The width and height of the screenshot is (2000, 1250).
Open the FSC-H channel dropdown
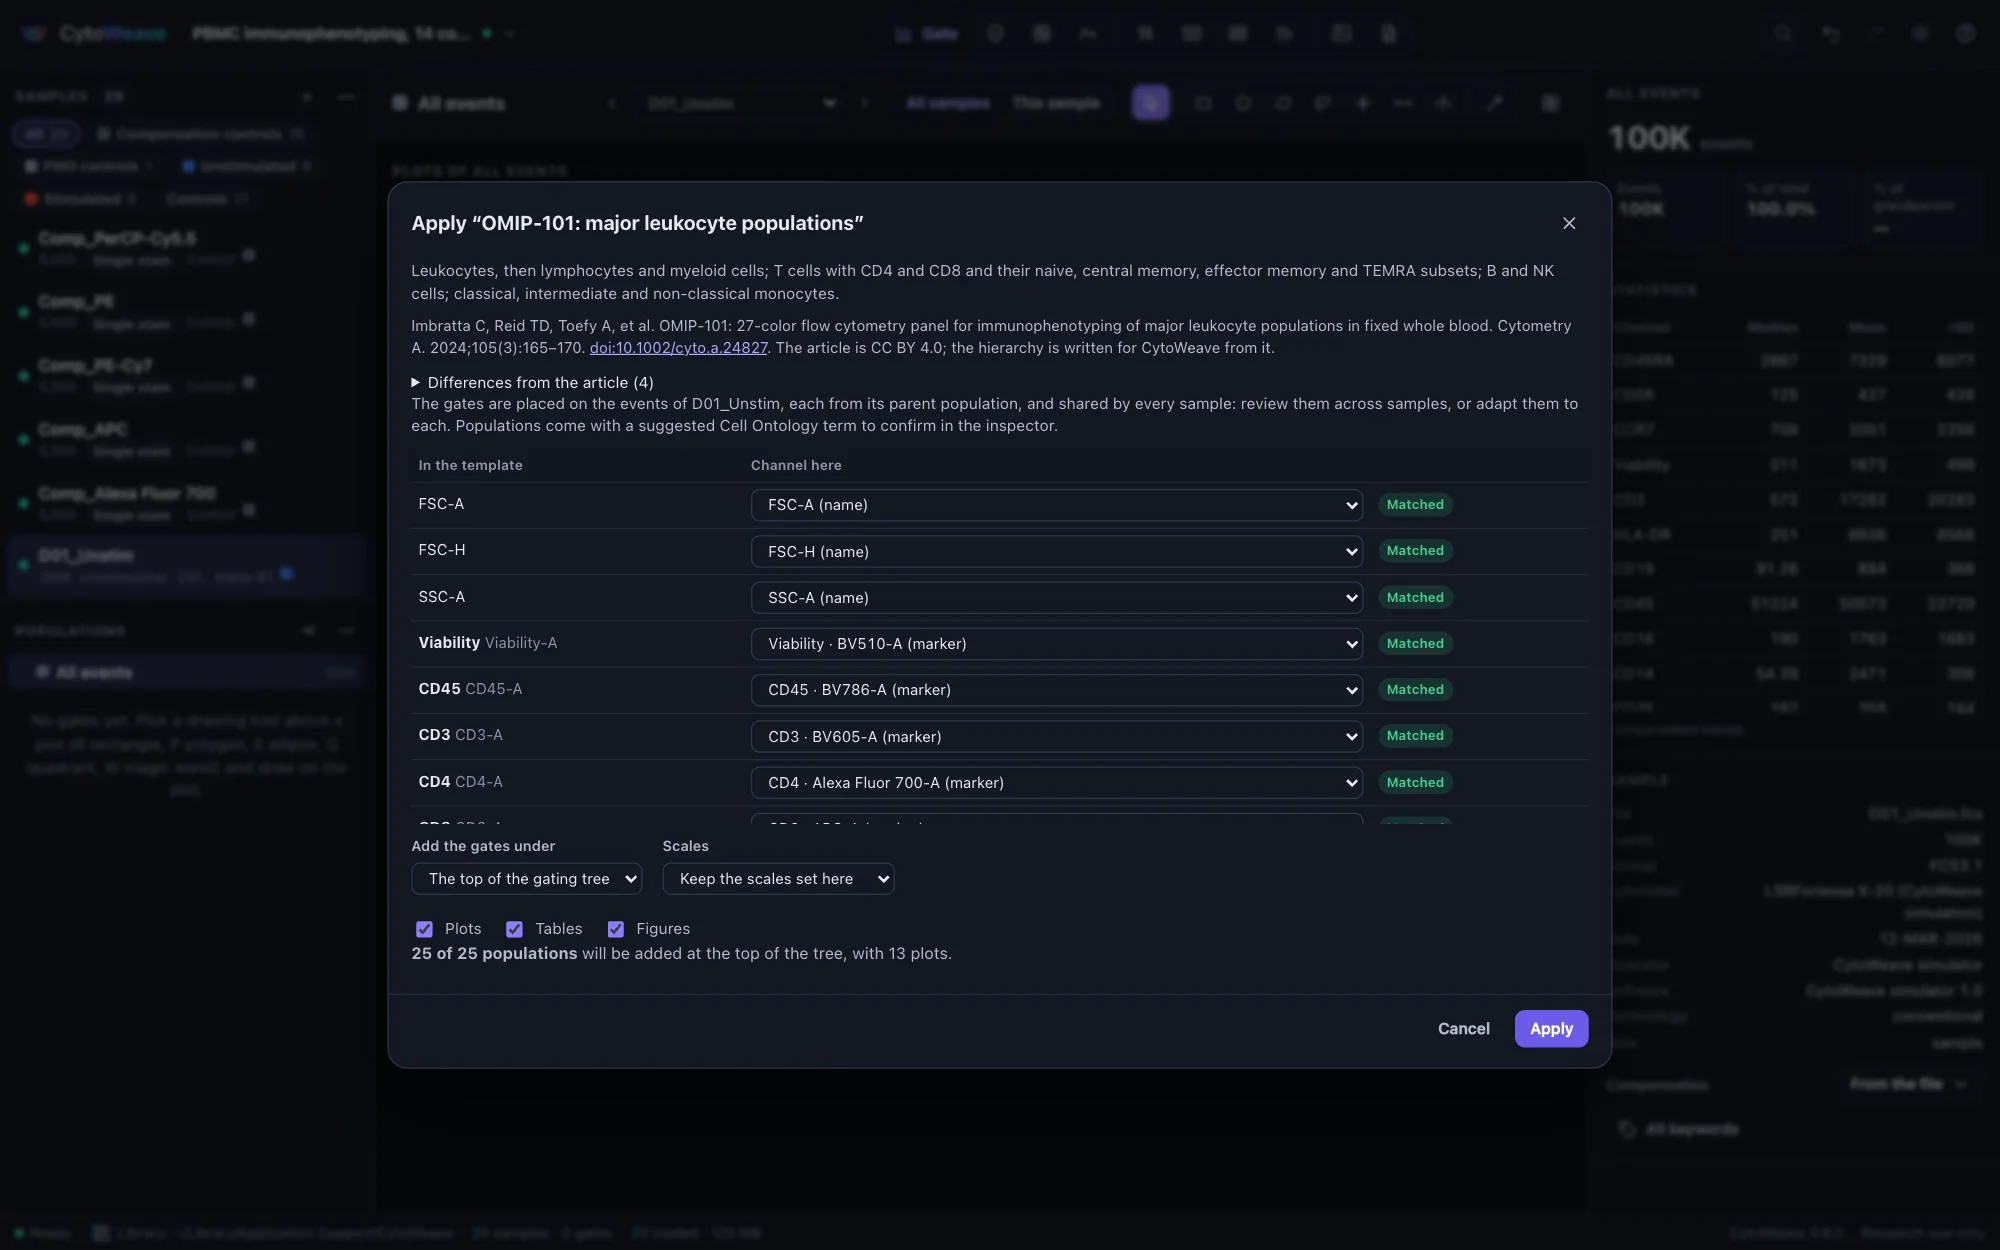pyautogui.click(x=1057, y=551)
